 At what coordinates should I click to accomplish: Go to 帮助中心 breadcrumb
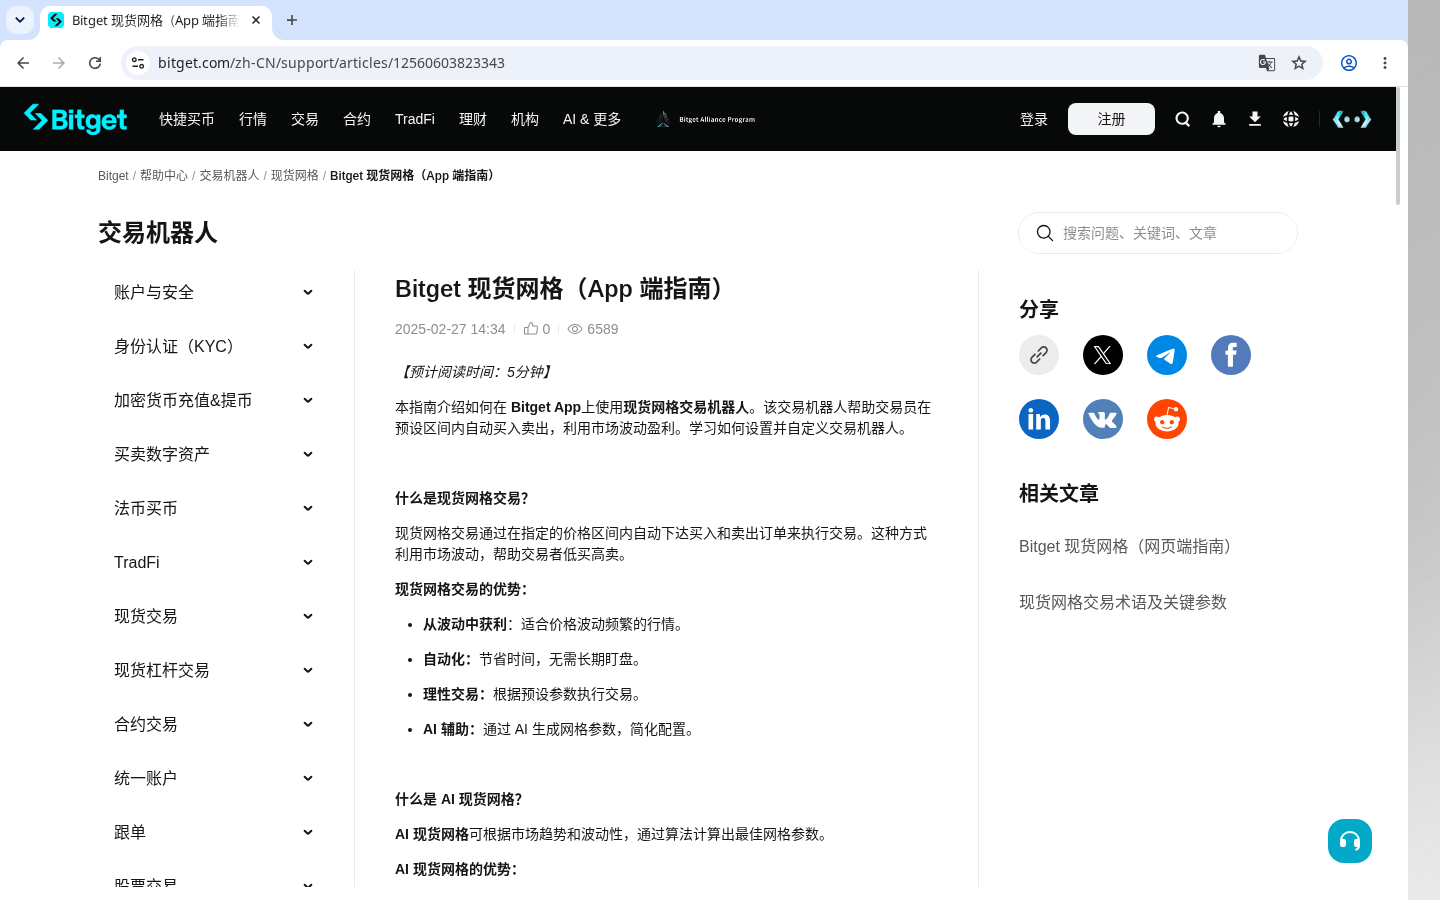(164, 175)
